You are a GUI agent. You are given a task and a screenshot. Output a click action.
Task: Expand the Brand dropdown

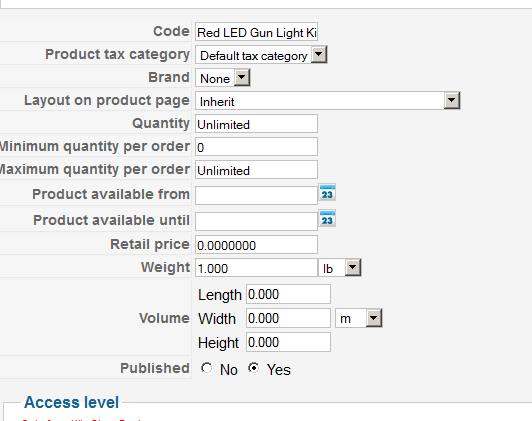[223, 78]
